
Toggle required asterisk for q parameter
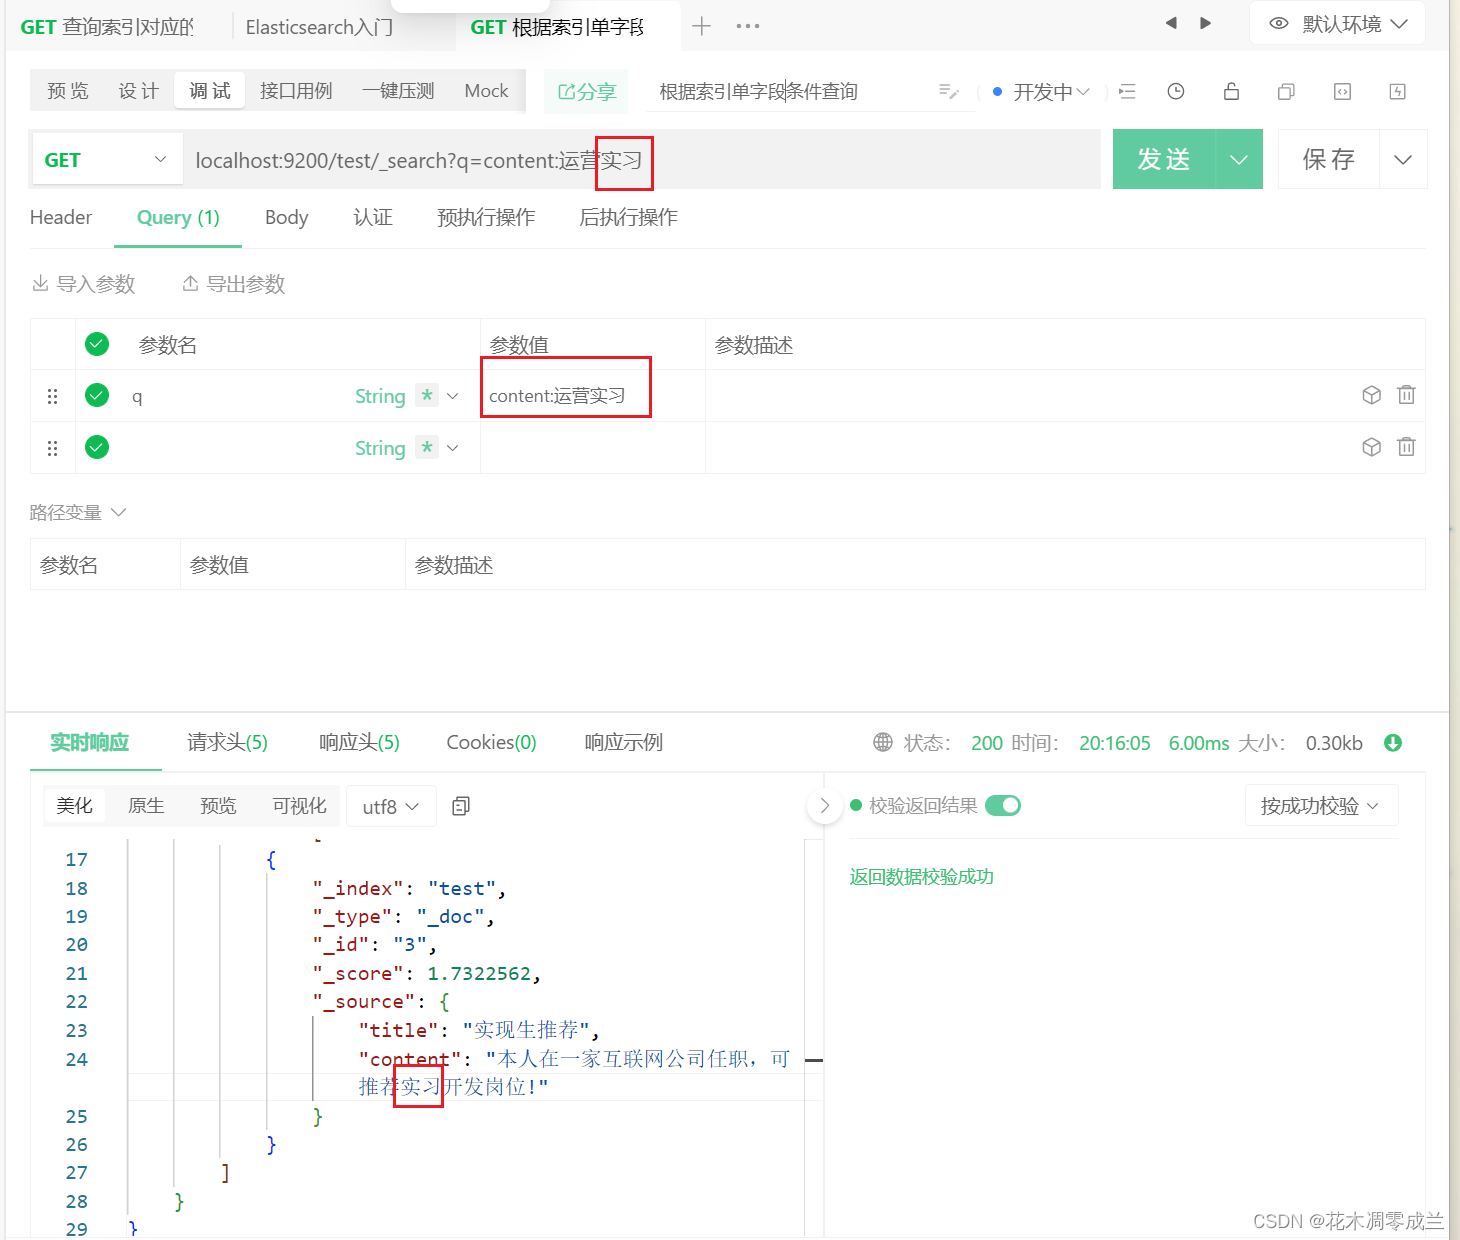(x=427, y=395)
